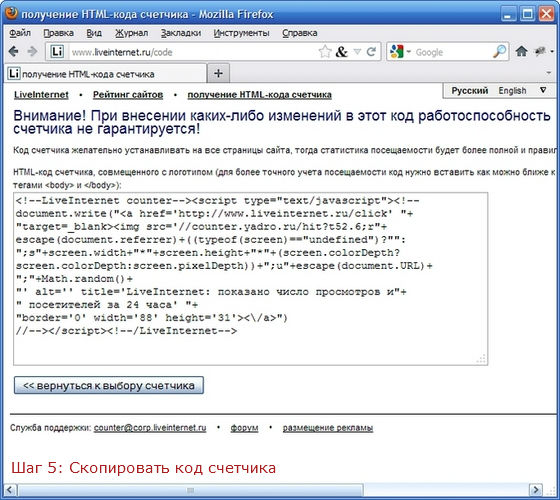Open a new tab with plus button
Image resolution: width=560 pixels, height=500 pixels.
[218, 74]
